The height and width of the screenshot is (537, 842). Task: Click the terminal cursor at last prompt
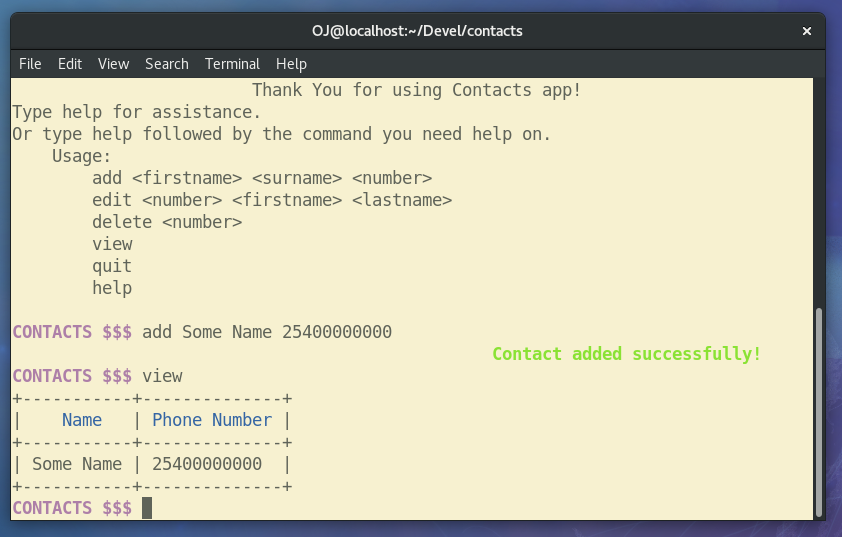tap(147, 508)
